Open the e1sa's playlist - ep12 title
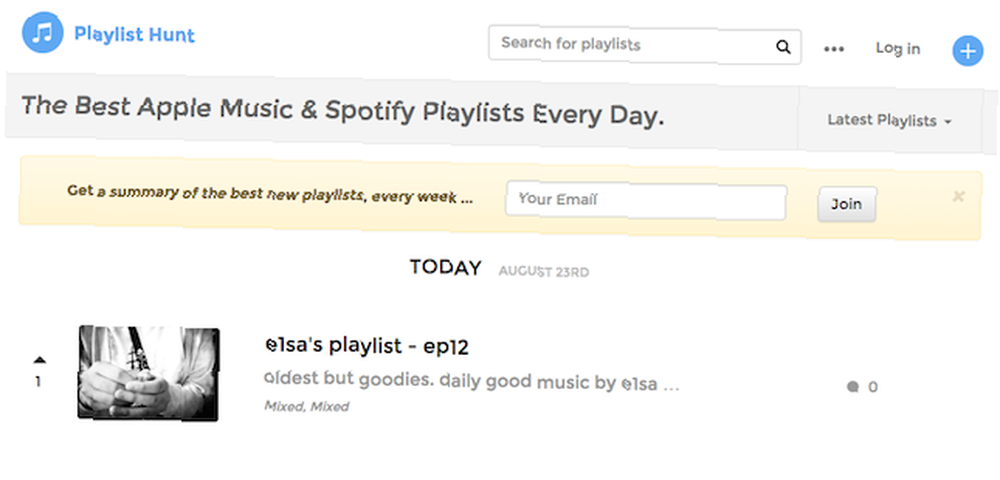Image resolution: width=1000 pixels, height=480 pixels. [367, 345]
